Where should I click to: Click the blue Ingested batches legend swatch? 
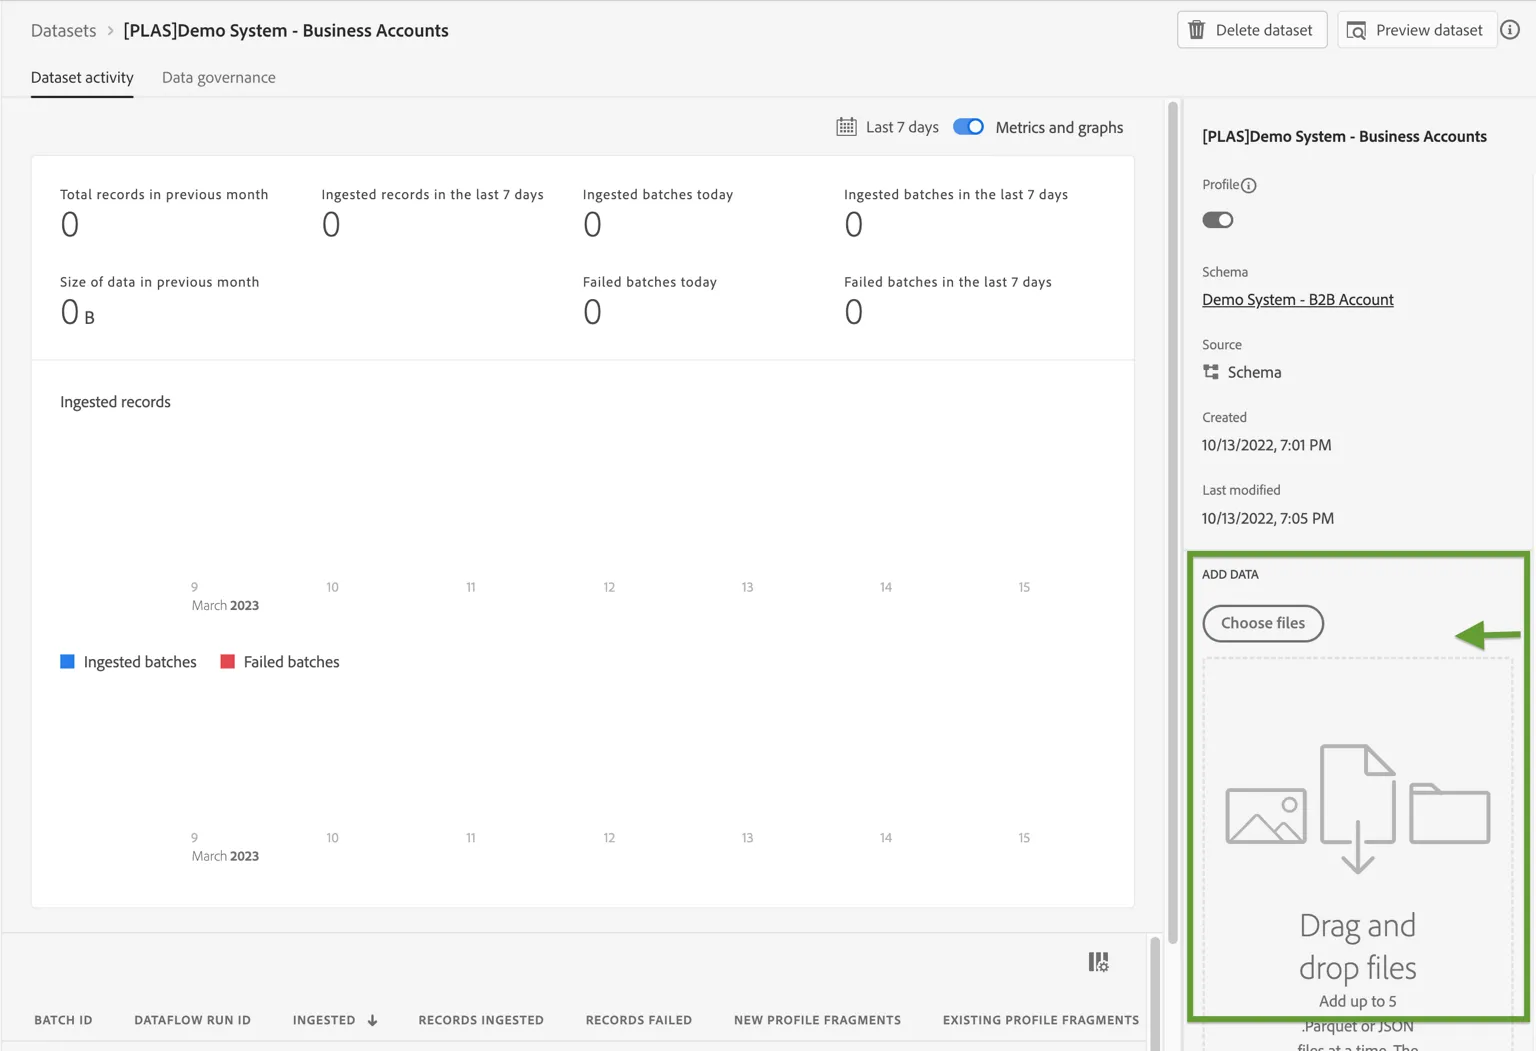point(67,662)
